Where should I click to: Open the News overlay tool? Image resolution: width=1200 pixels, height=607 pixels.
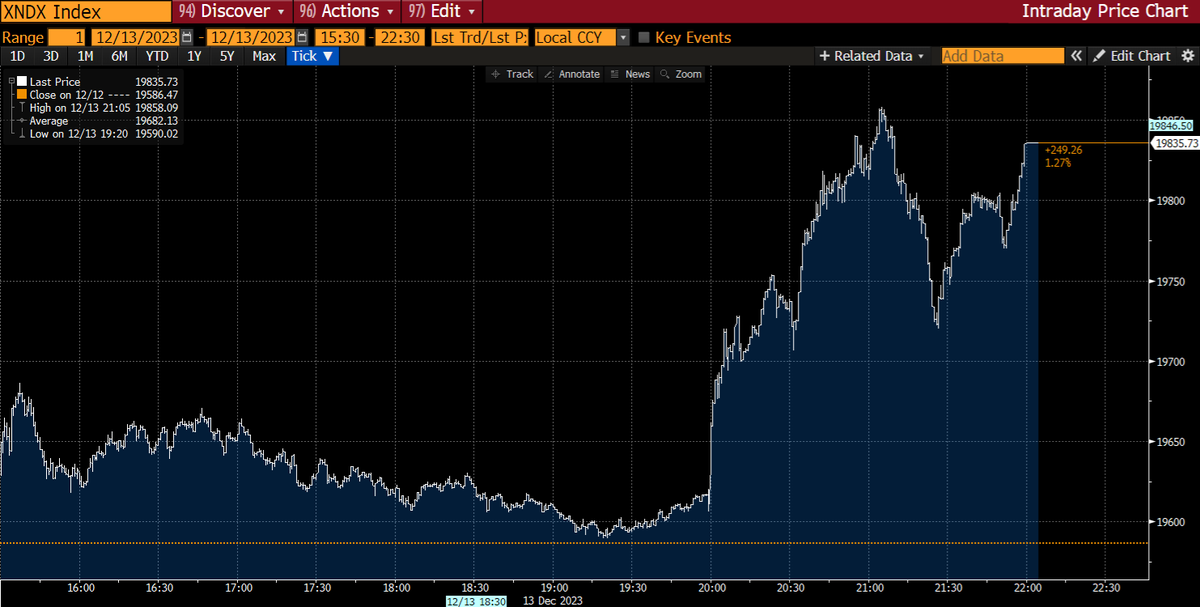[x=630, y=74]
